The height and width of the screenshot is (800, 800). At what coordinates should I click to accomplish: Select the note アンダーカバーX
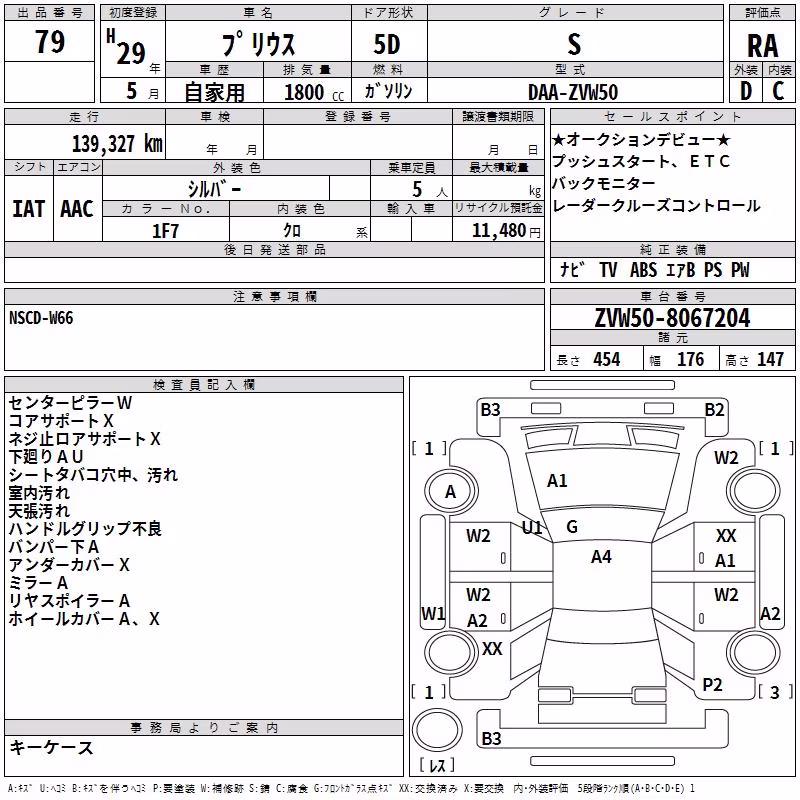click(x=69, y=565)
